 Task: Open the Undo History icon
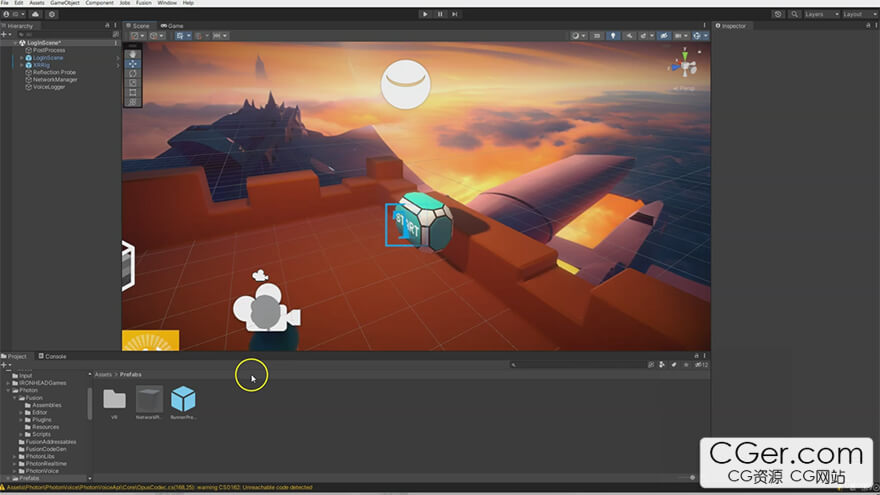[x=778, y=14]
